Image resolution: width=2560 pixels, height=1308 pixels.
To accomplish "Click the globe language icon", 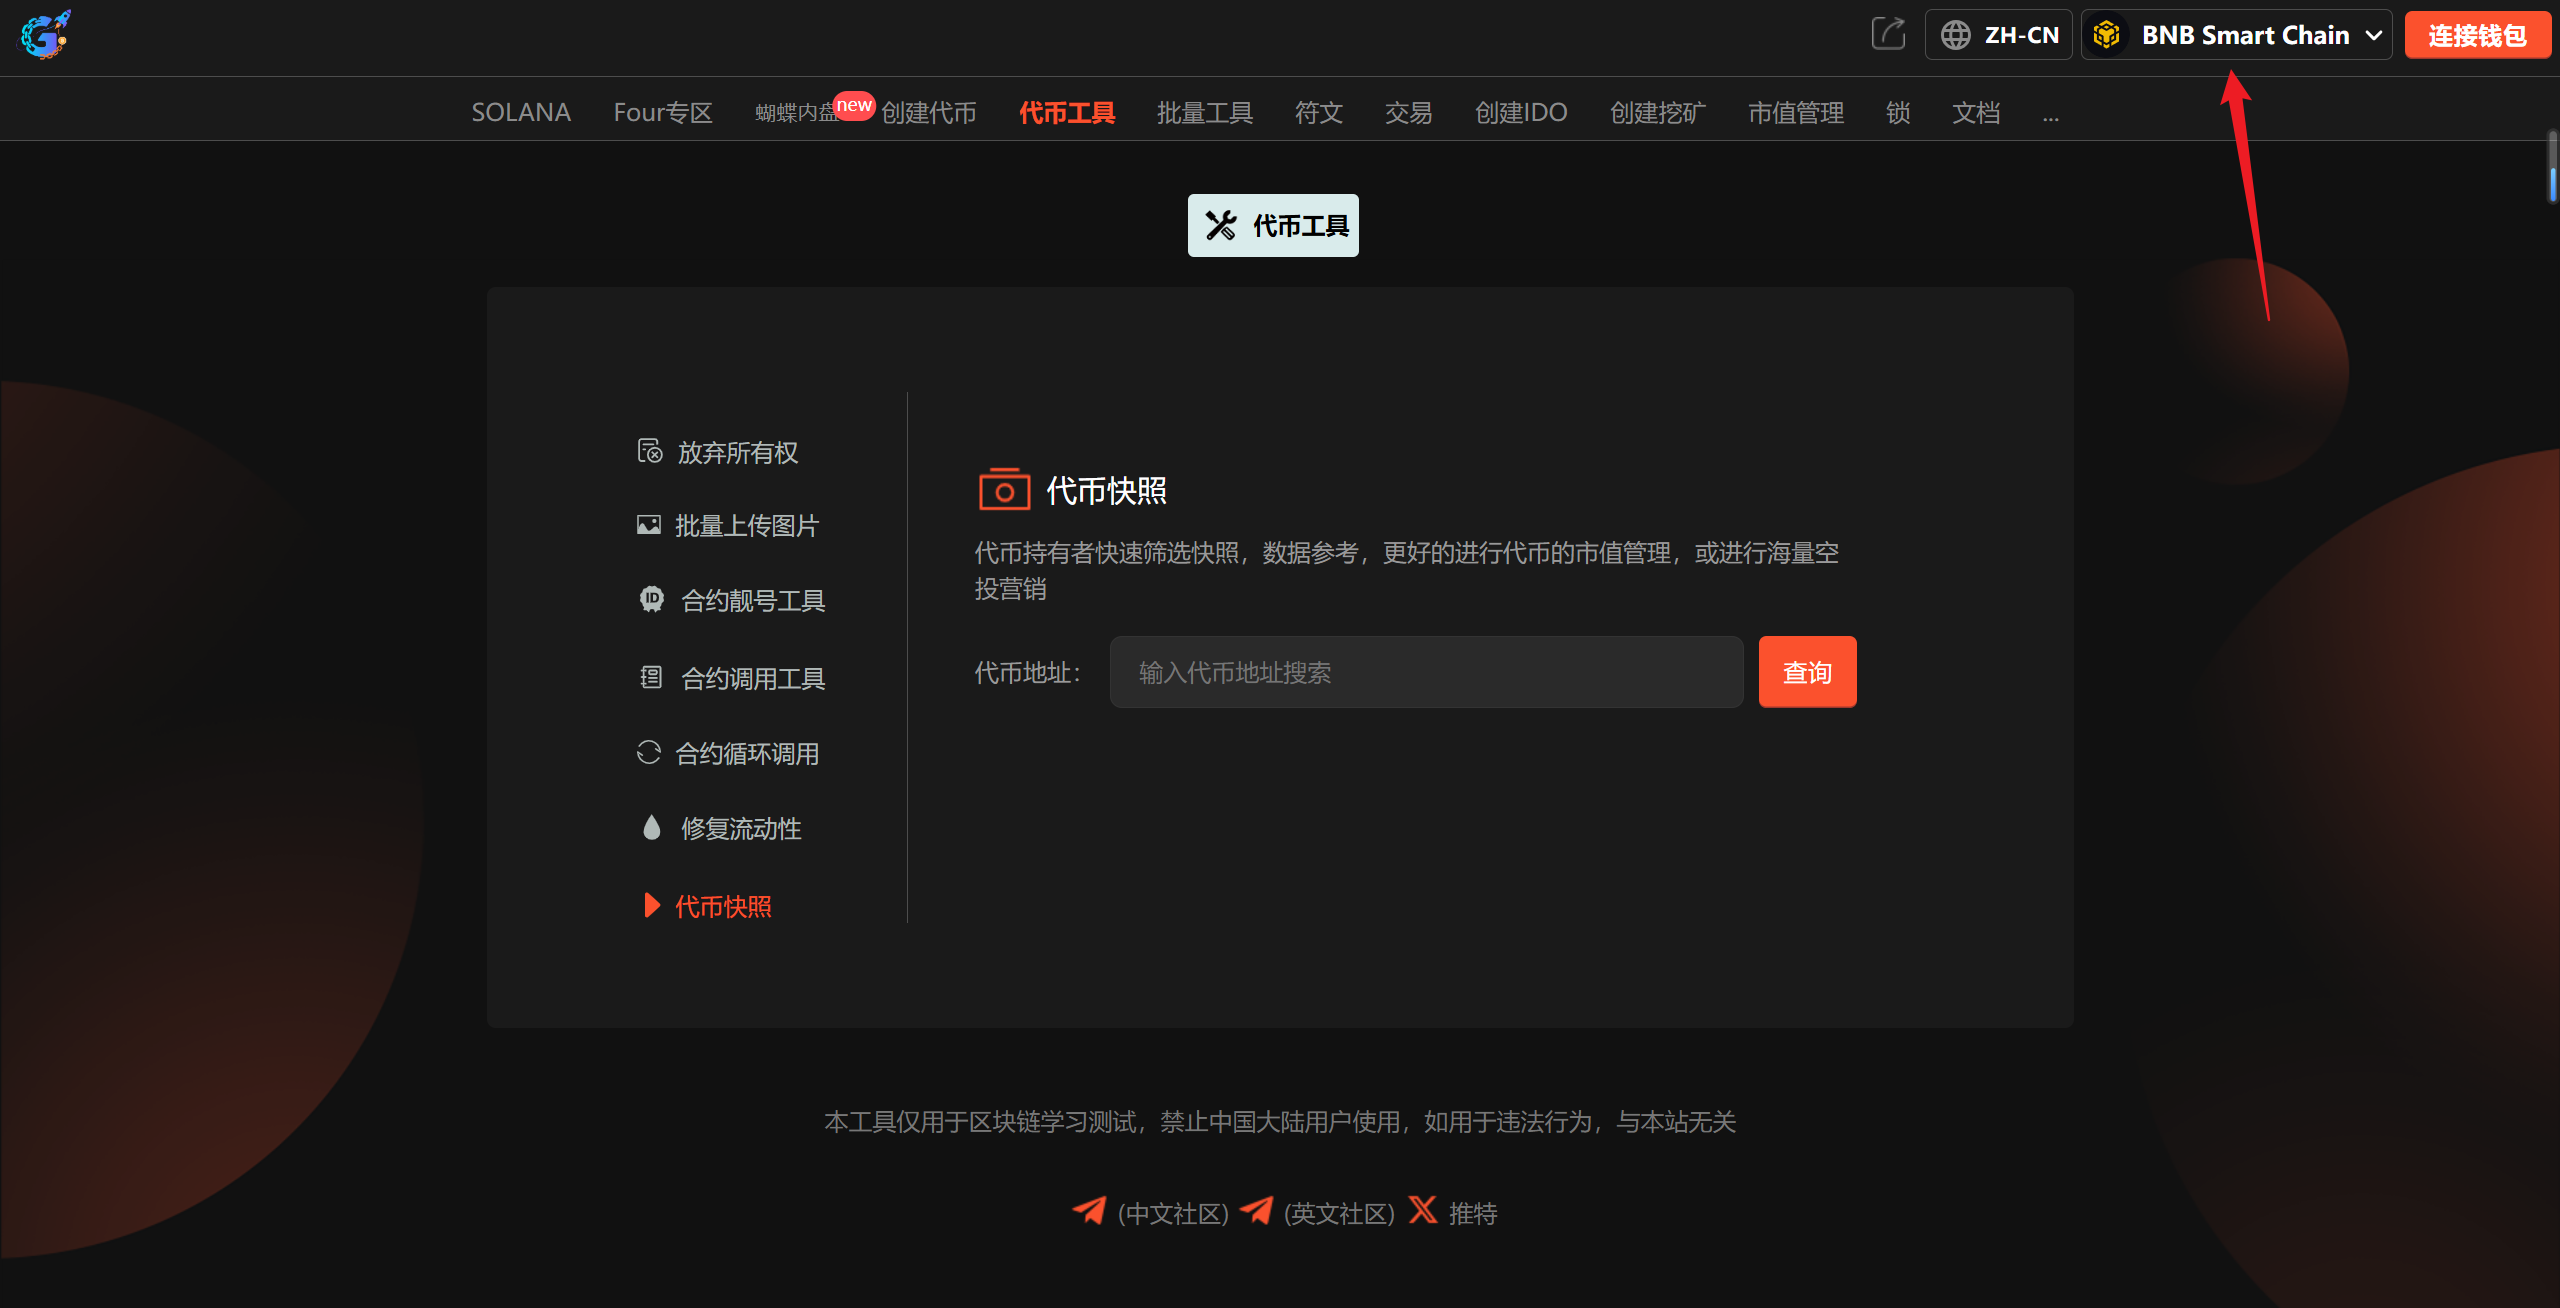I will tap(1955, 35).
